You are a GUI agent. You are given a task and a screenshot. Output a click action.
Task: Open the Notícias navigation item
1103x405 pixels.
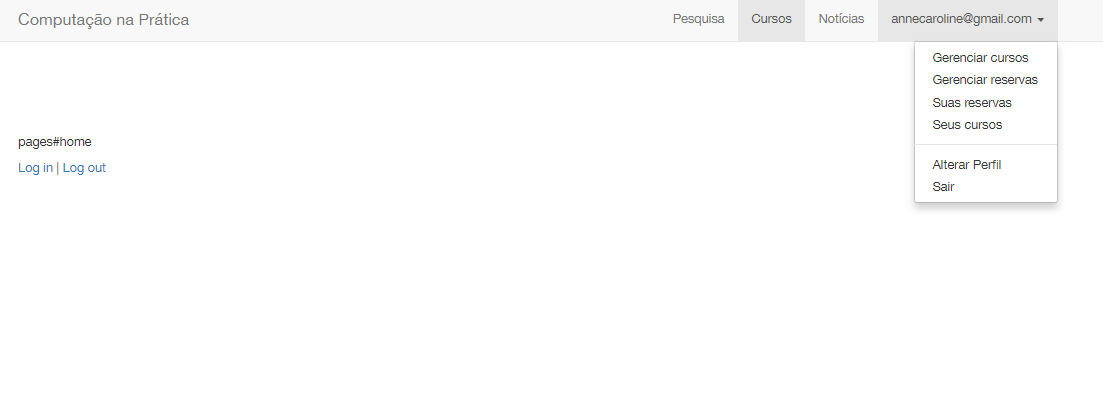tap(841, 20)
